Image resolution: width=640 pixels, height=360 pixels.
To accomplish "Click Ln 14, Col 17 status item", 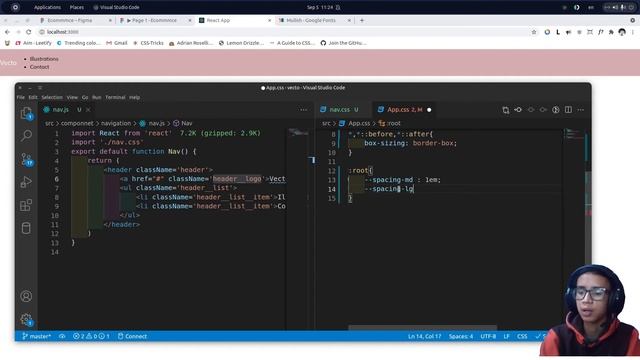I will [424, 336].
